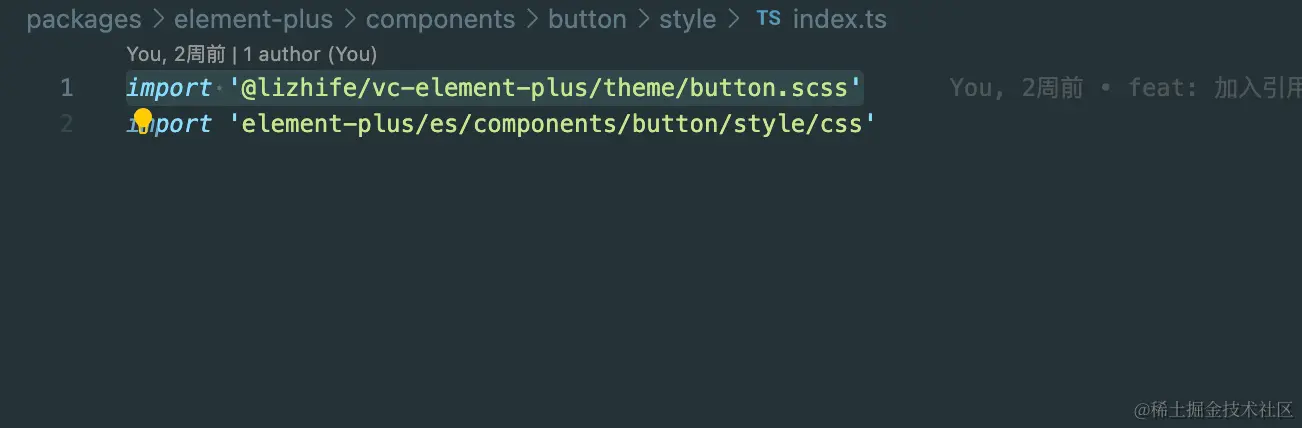The image size is (1302, 428).
Task: Expand chevron after element-plus breadcrumb
Action: click(x=349, y=19)
